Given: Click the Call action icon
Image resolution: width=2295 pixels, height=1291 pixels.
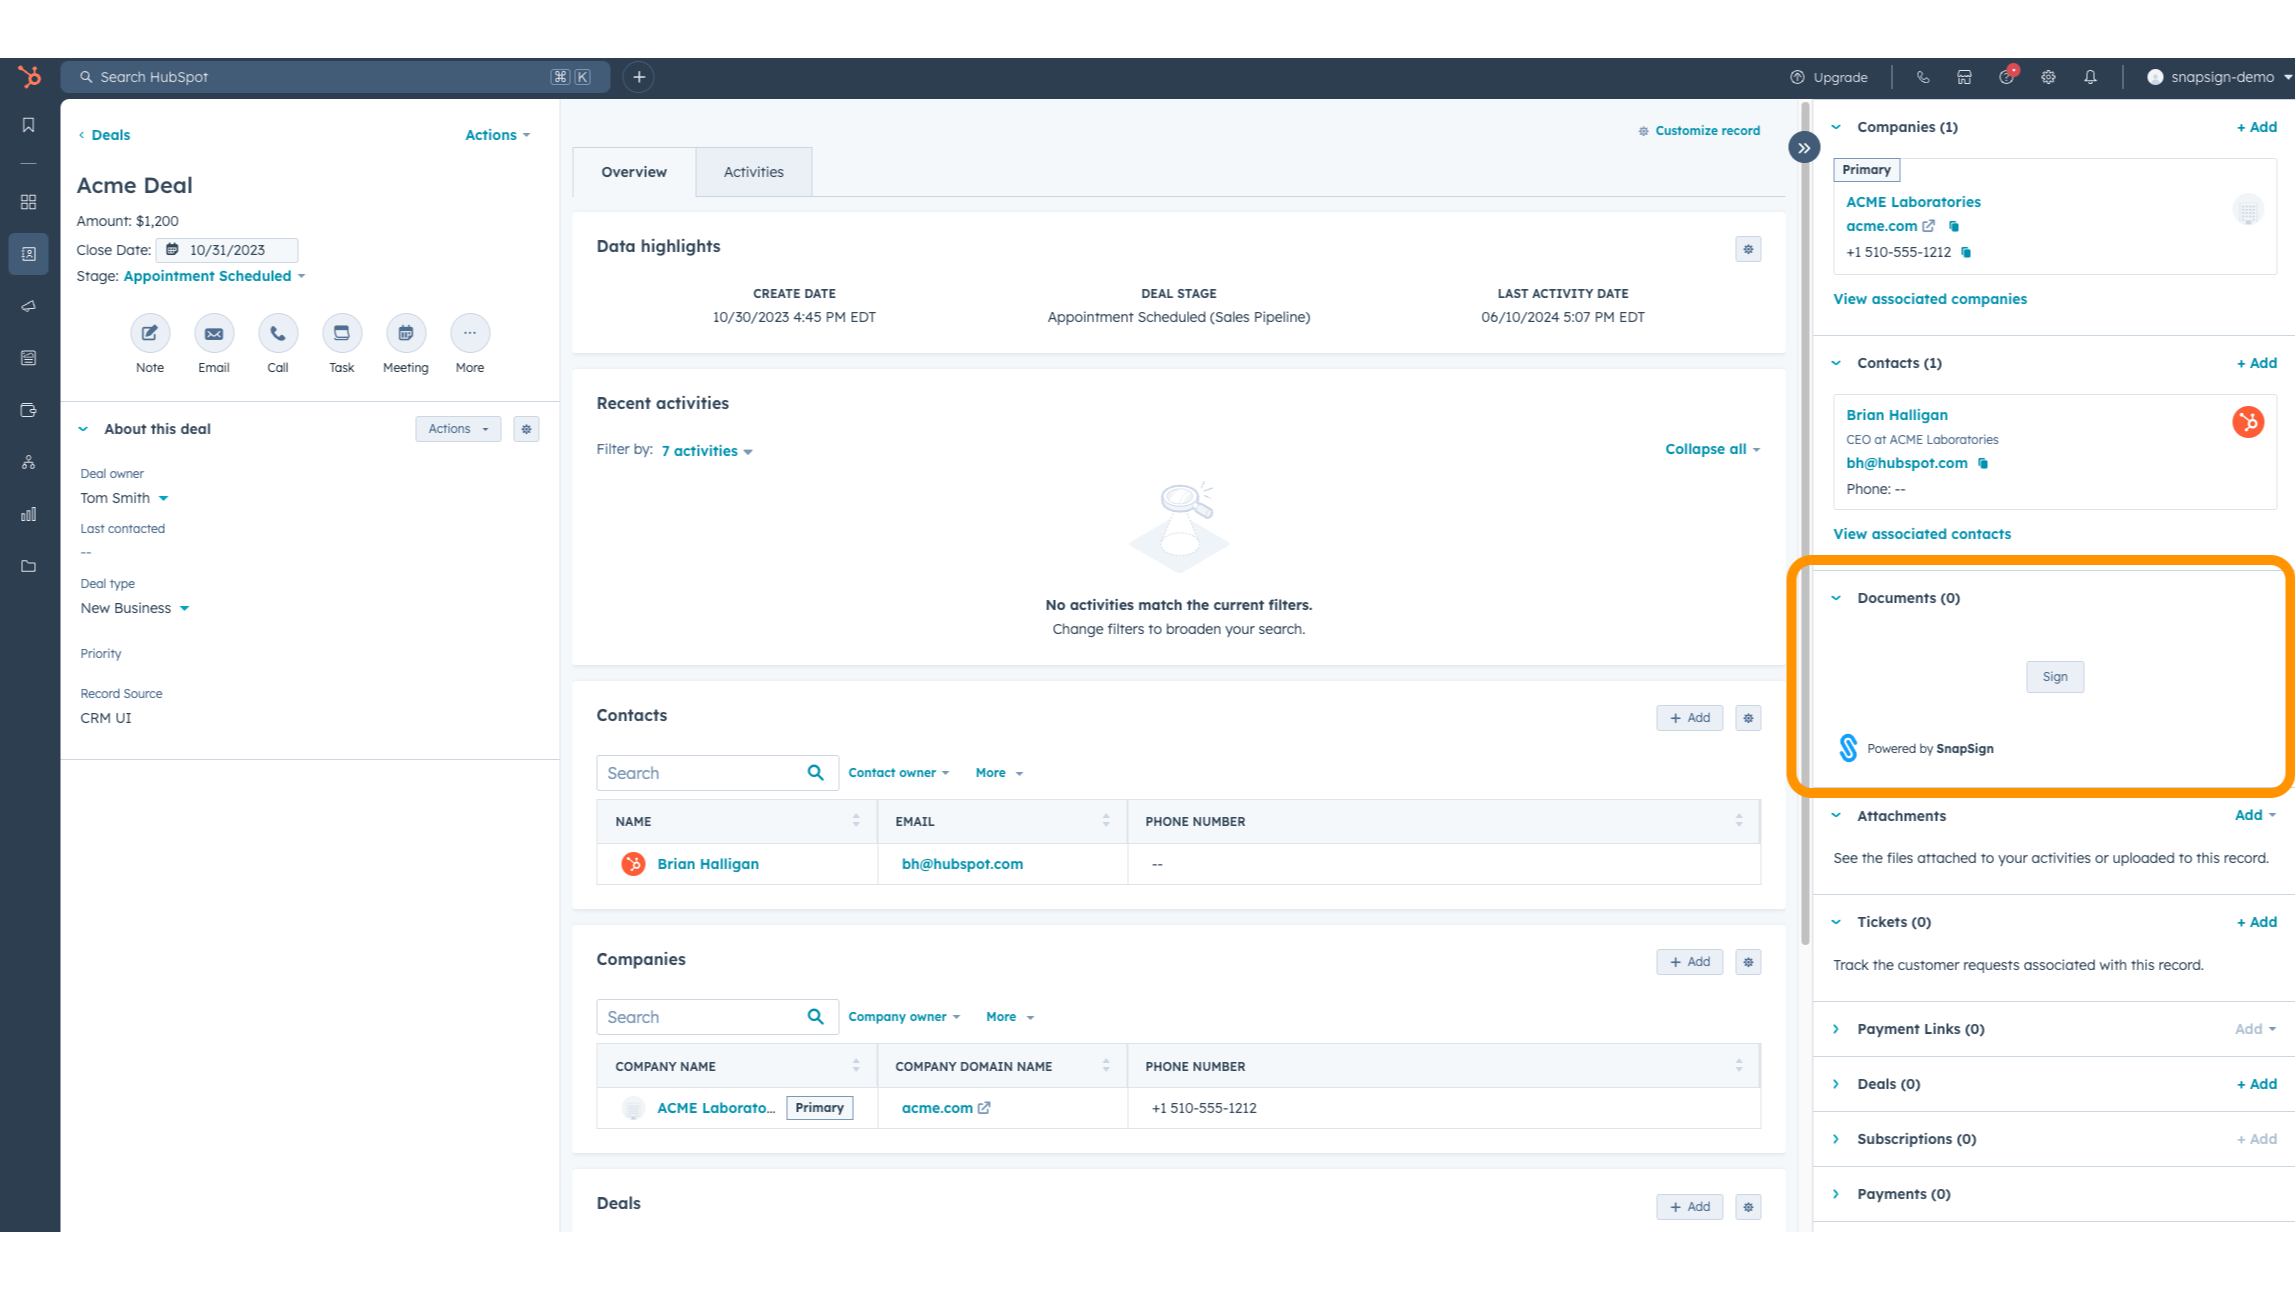Looking at the screenshot, I should click(x=278, y=333).
